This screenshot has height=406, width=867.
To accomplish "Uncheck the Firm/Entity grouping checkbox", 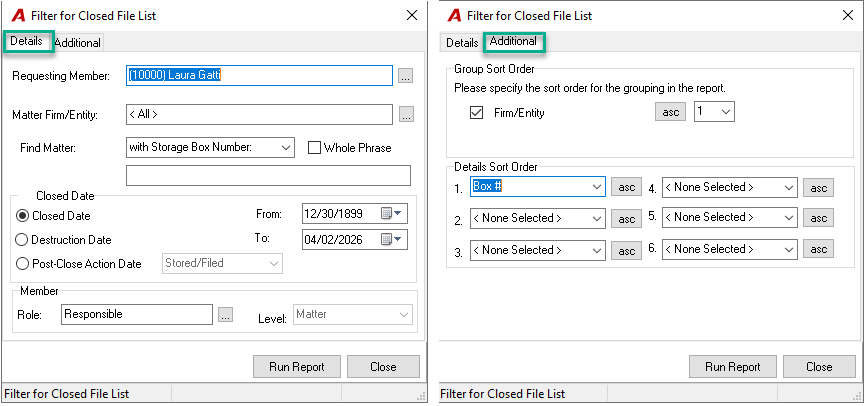I will pos(476,113).
